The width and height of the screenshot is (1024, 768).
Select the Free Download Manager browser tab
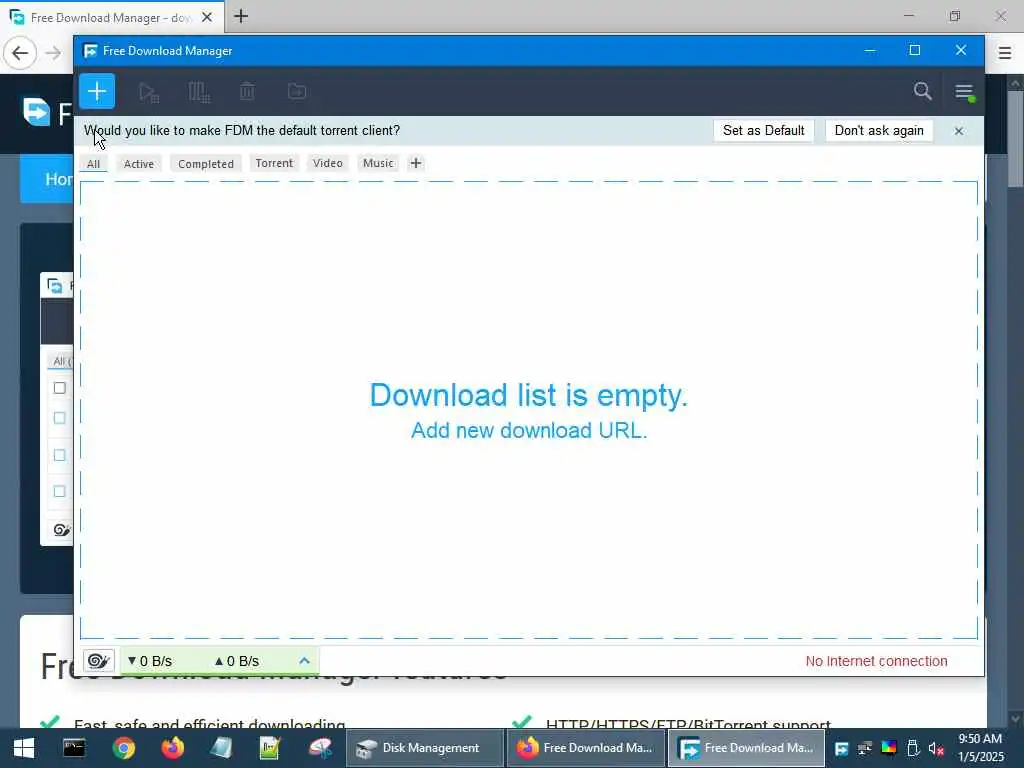pyautogui.click(x=112, y=17)
